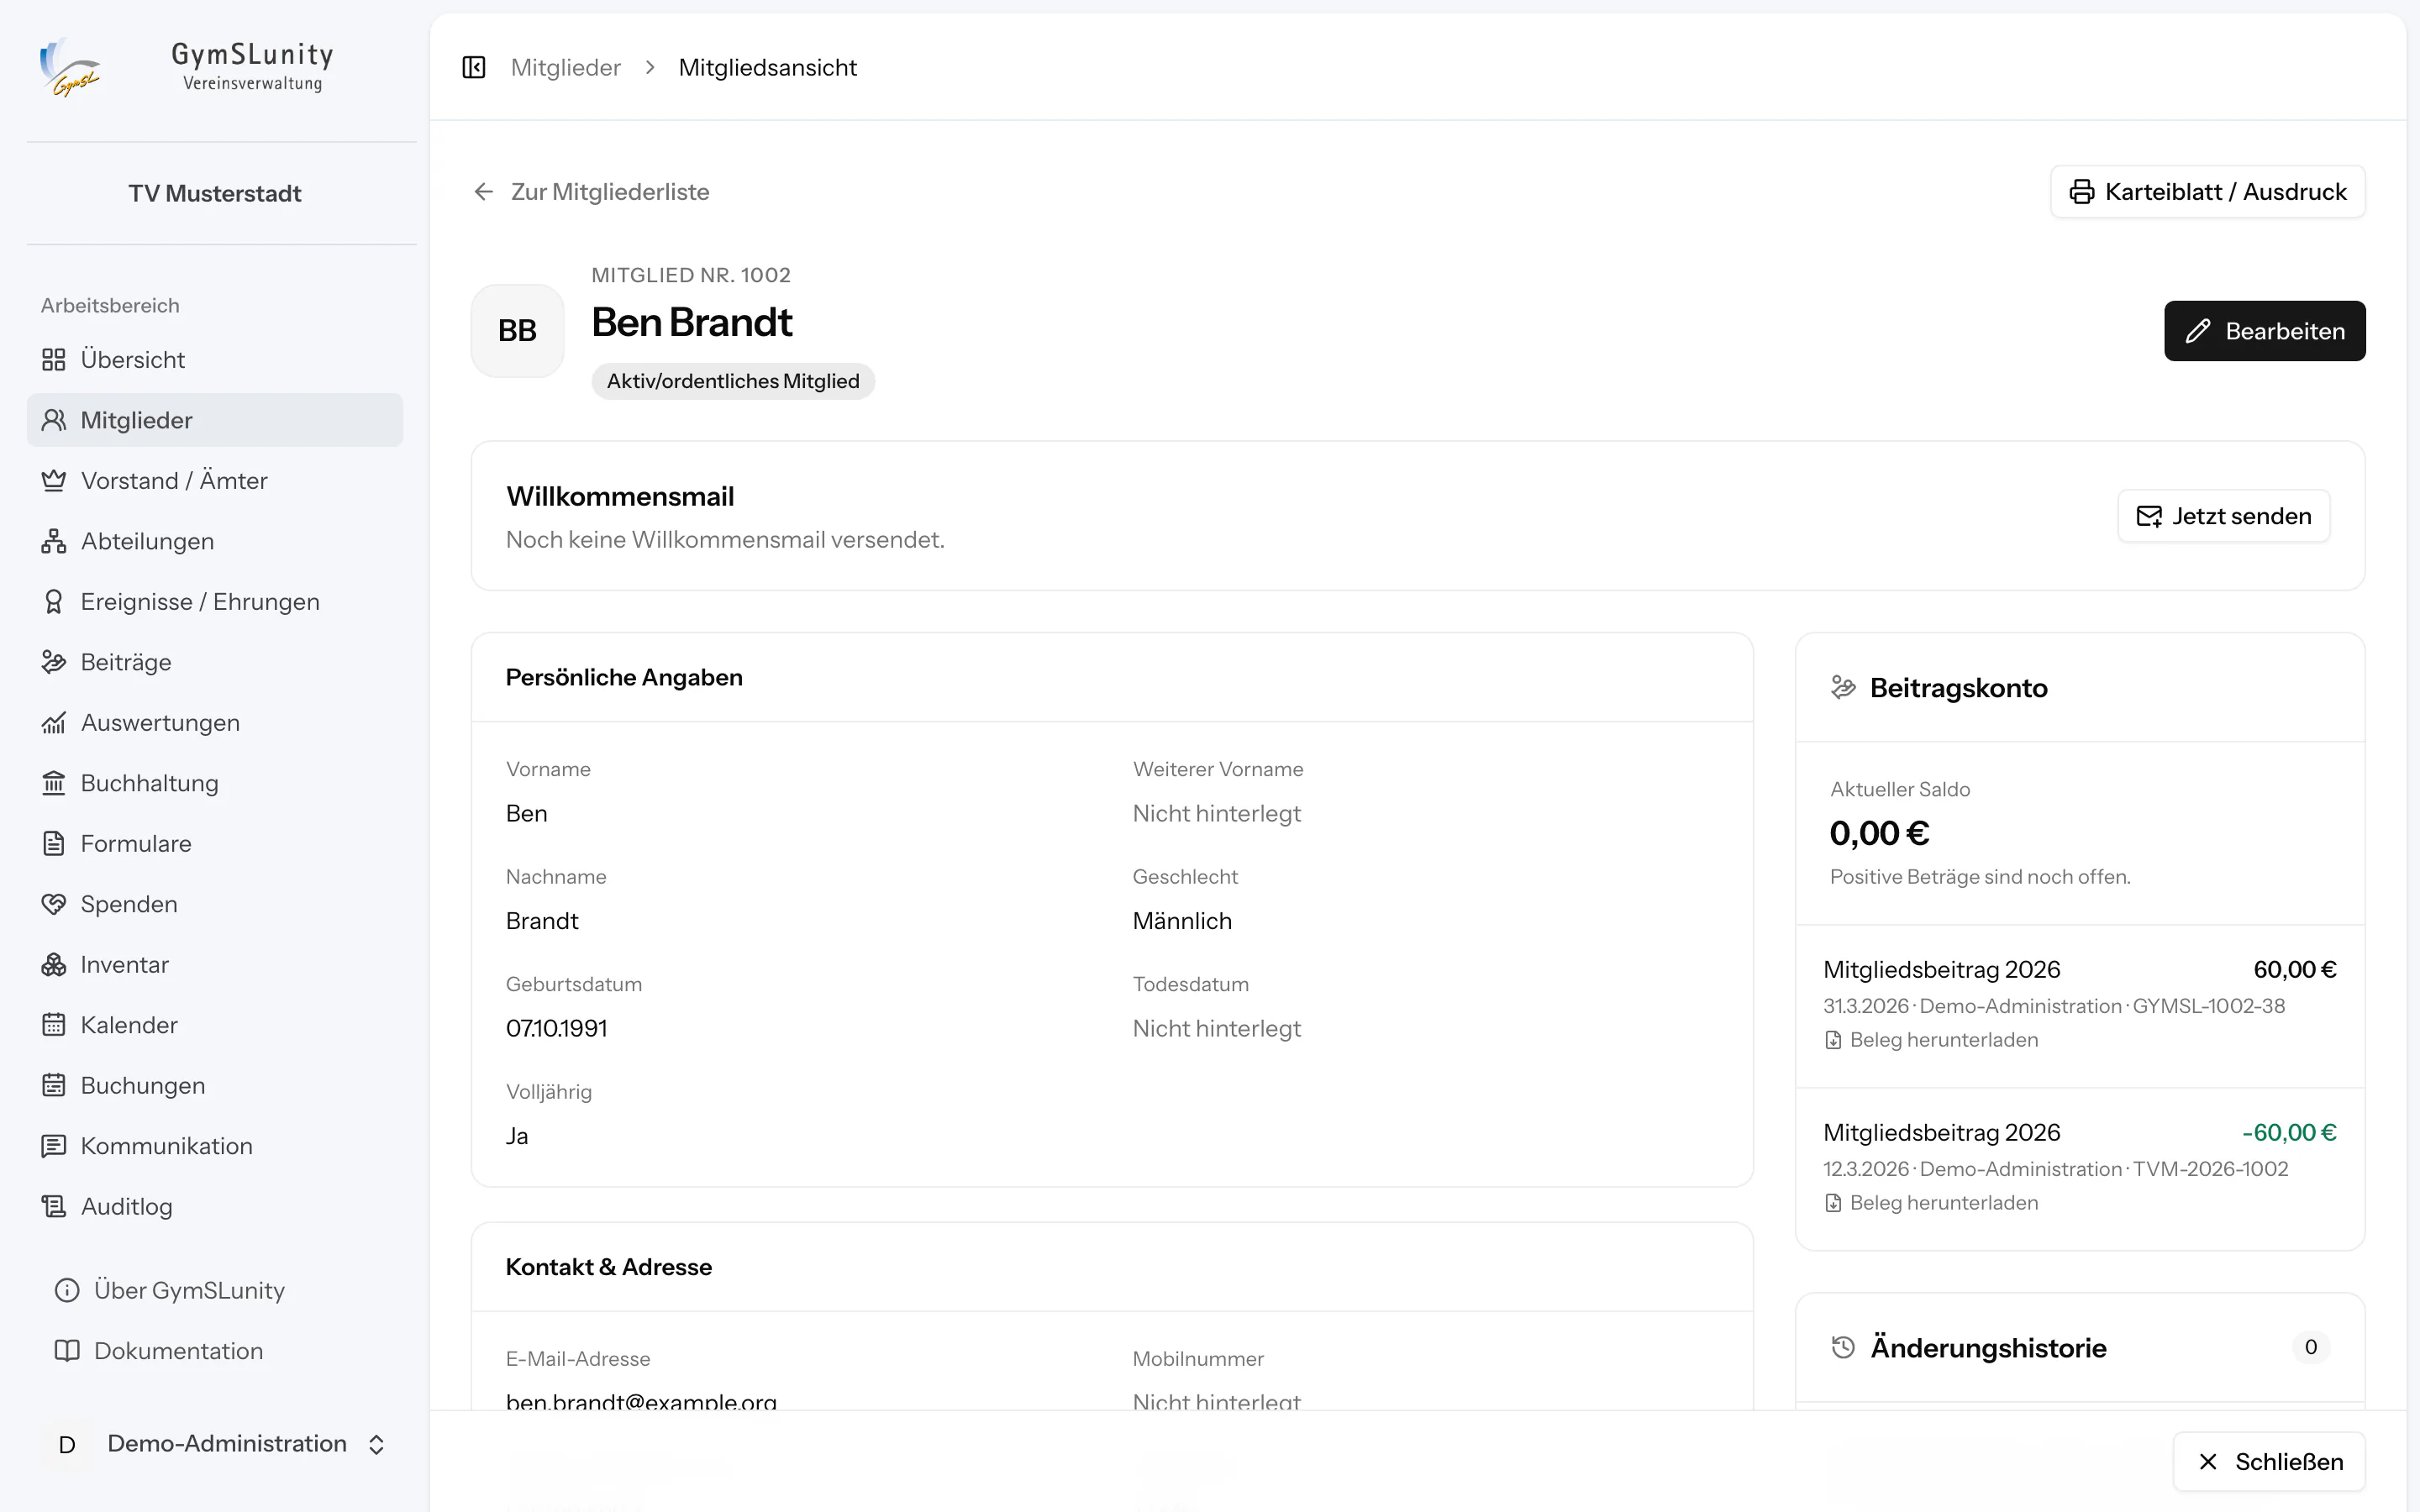Click the TV Musterstadt club name
This screenshot has width=2420, height=1512.
pos(215,193)
